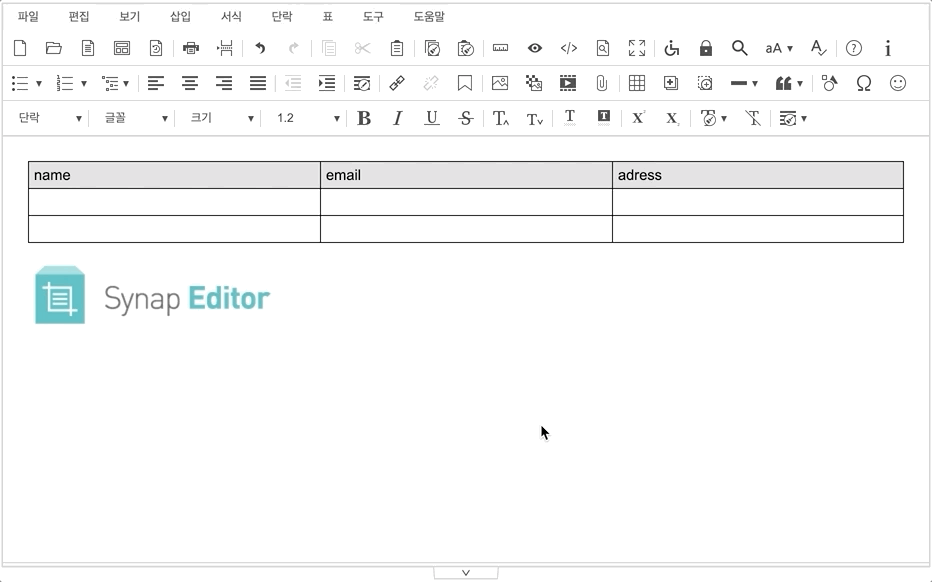Open the 단락 paragraph style dropdown
This screenshot has width=932, height=582.
(x=50, y=118)
